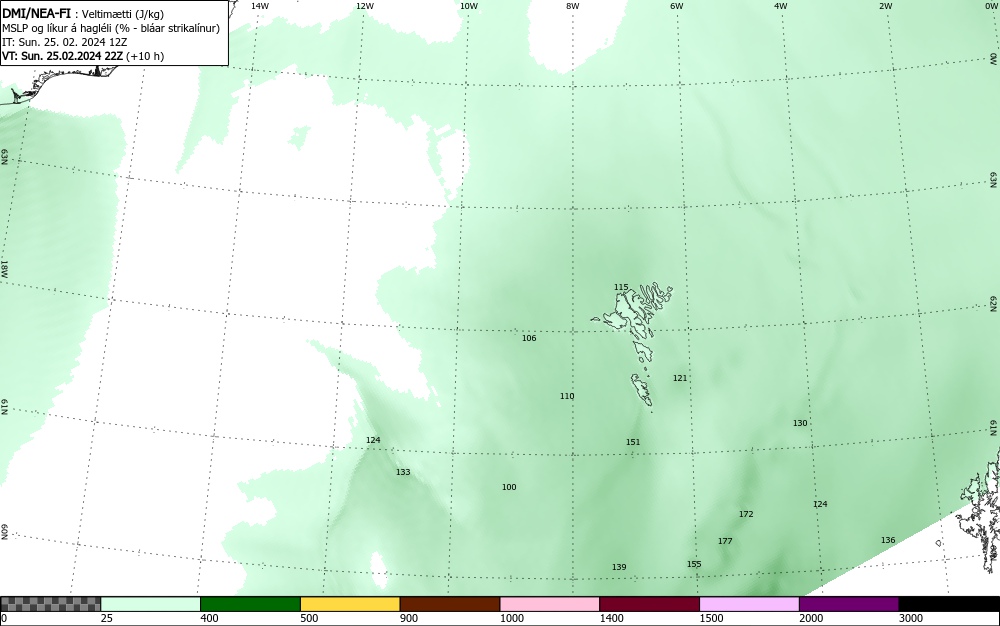The image size is (1000, 626).
Task: Click the 124 value just above 133
Action: [x=373, y=440]
